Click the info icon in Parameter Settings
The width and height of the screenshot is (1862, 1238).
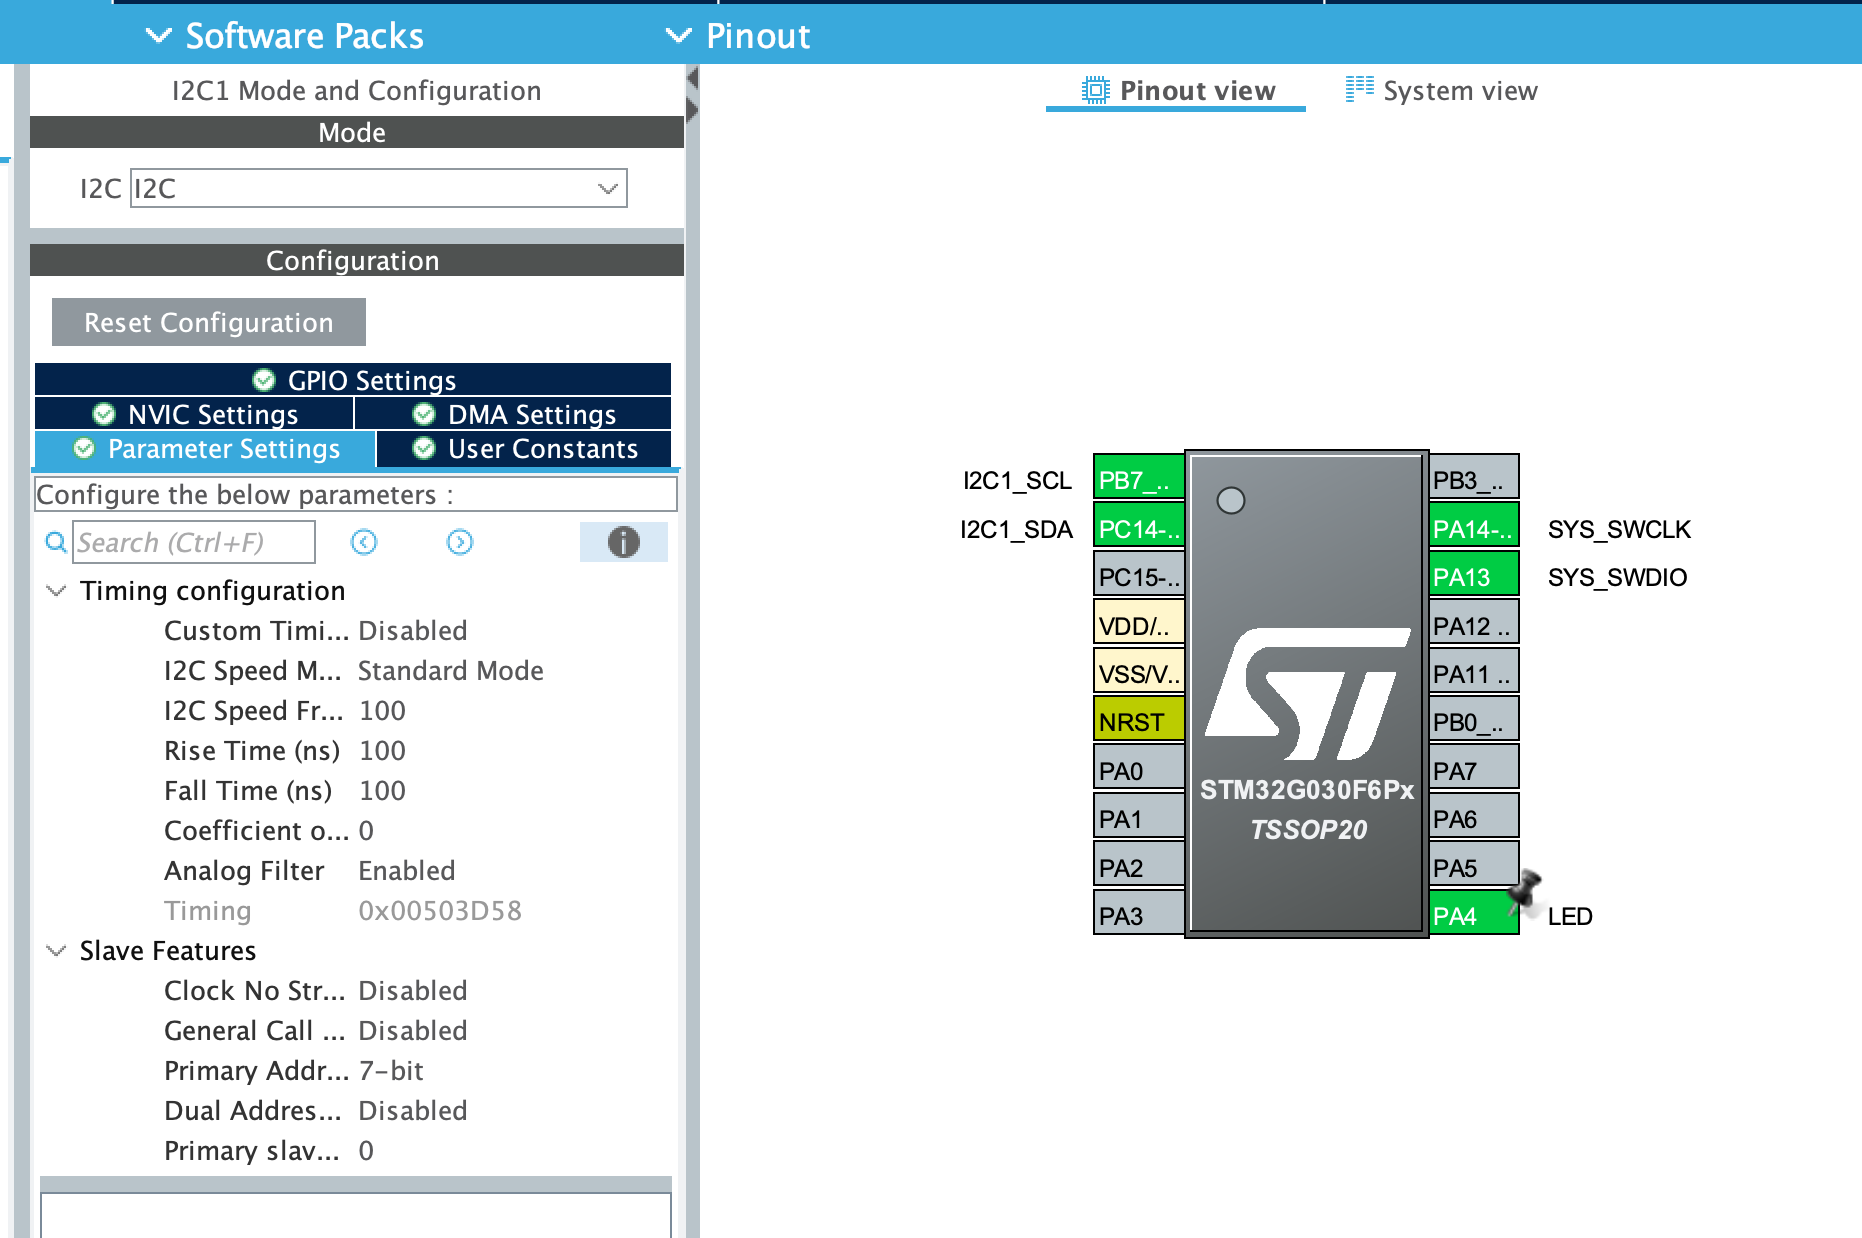[623, 542]
